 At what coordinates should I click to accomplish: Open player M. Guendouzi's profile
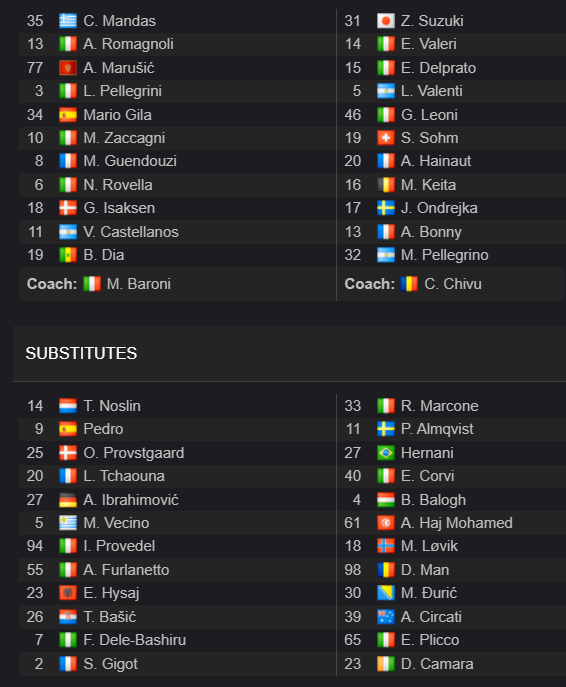pyautogui.click(x=130, y=161)
